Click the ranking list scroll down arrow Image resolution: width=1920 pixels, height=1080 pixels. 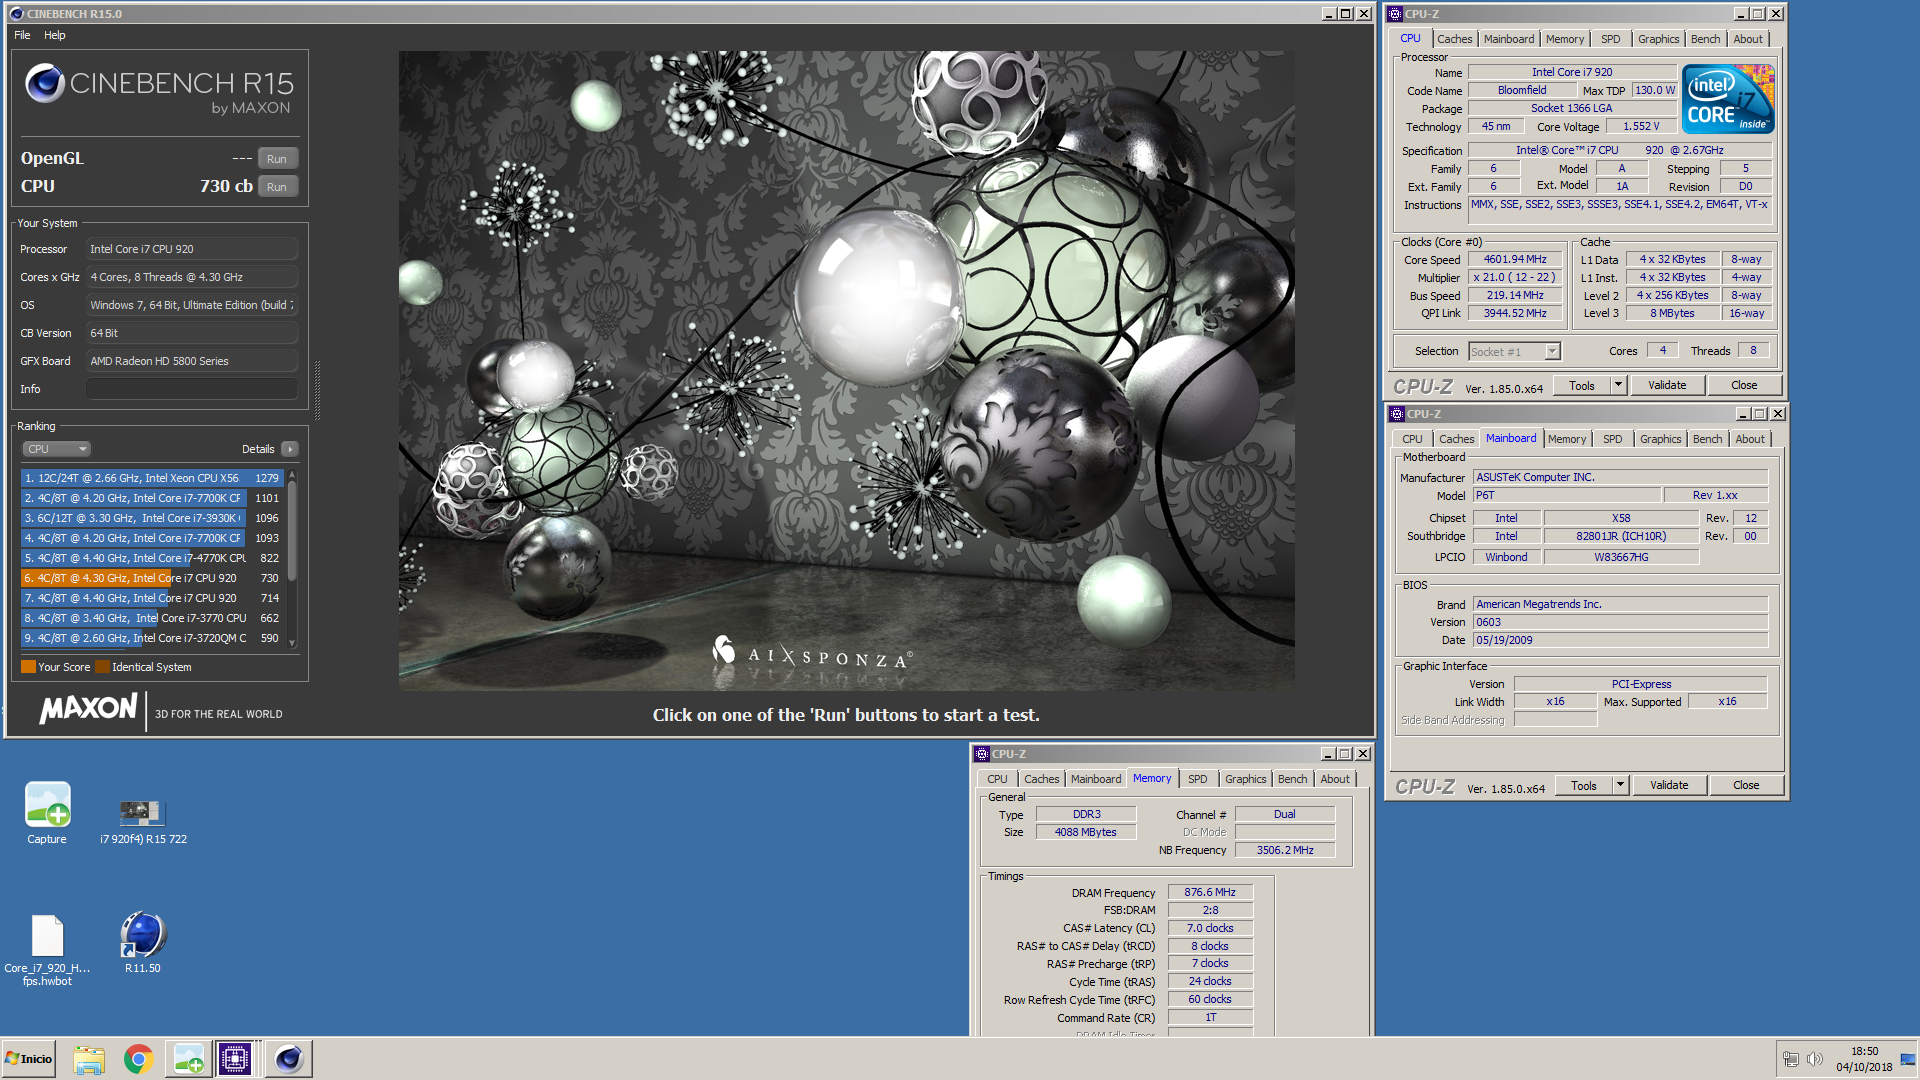tap(292, 643)
